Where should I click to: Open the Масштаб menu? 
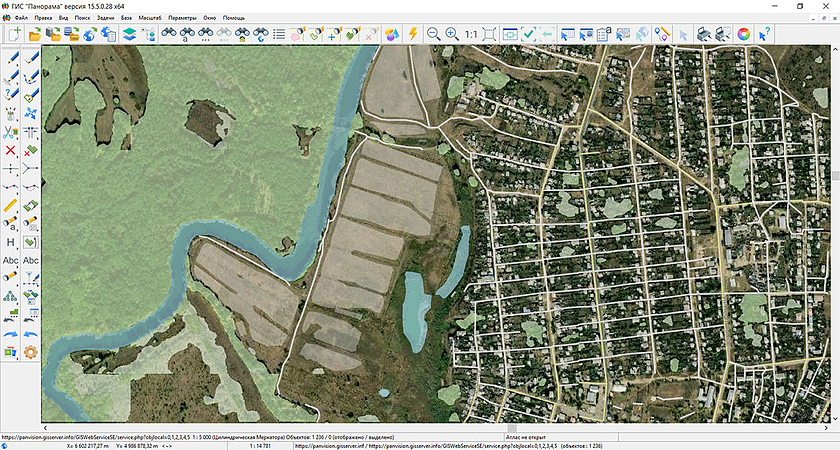149,18
